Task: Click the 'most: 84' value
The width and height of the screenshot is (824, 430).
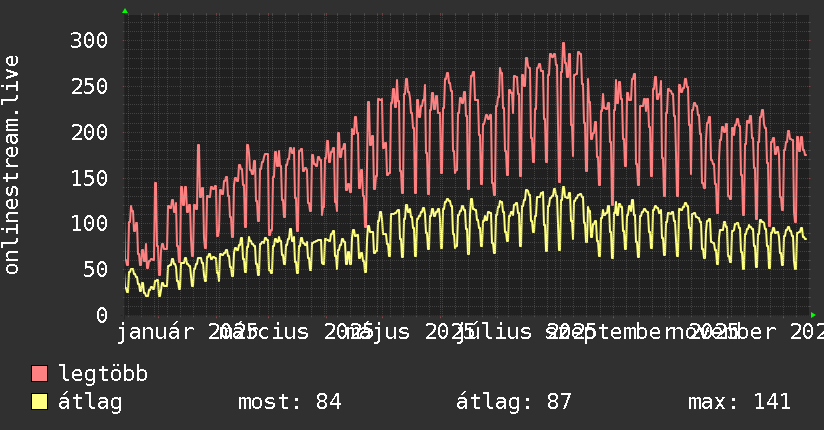Action: click(x=290, y=402)
